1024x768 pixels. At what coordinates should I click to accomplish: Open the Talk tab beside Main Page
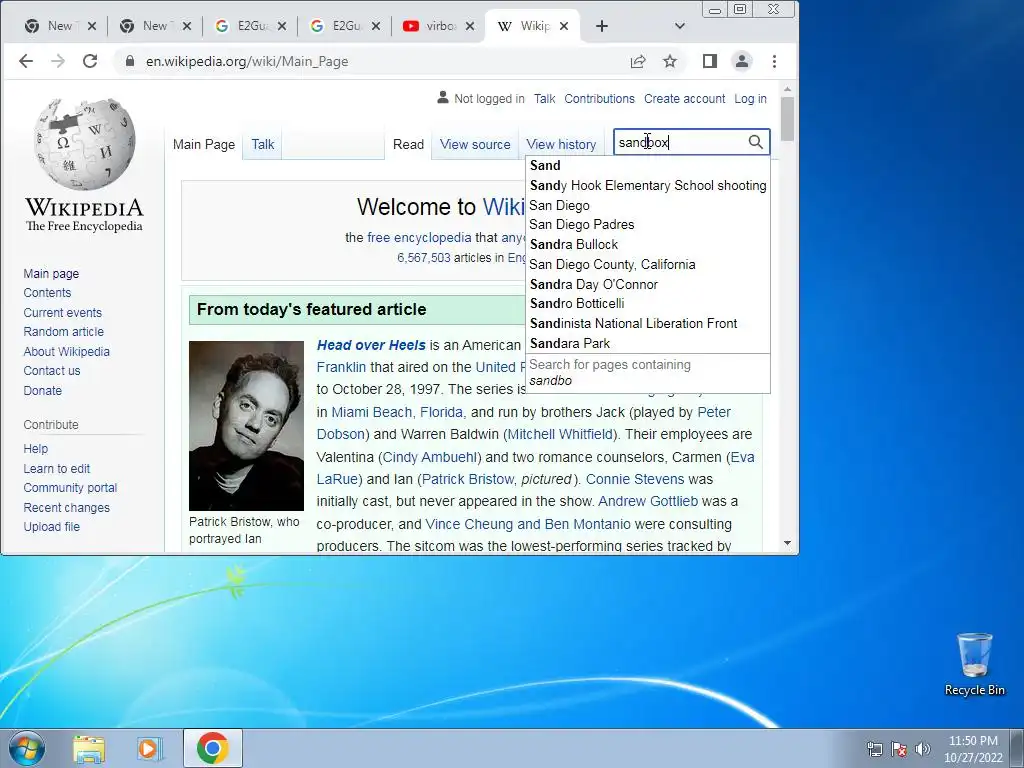(x=263, y=144)
